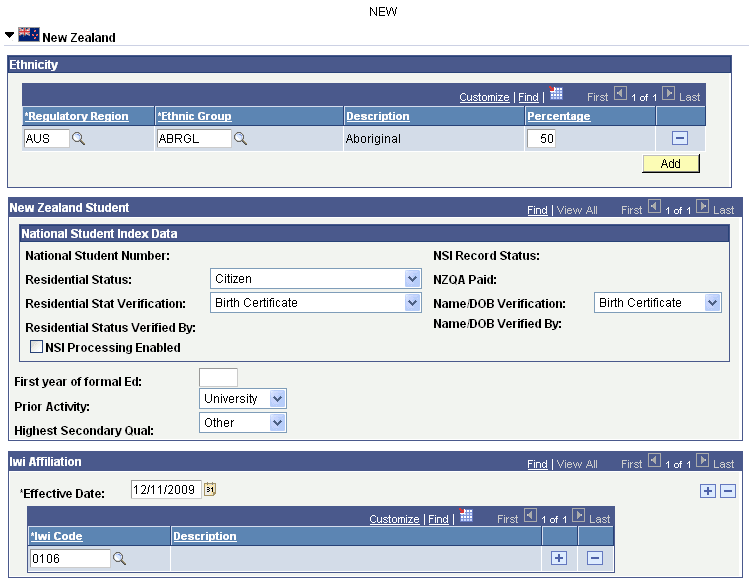Open Ethnic Group lookup magnifier

[x=240, y=139]
